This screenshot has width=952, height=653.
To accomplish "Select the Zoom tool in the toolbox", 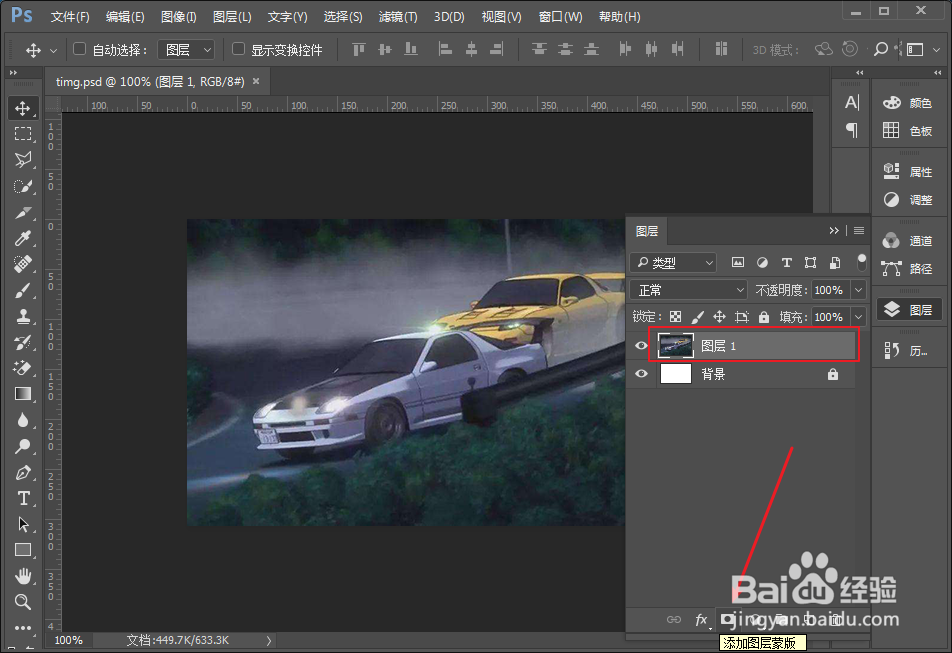I will click(x=23, y=601).
